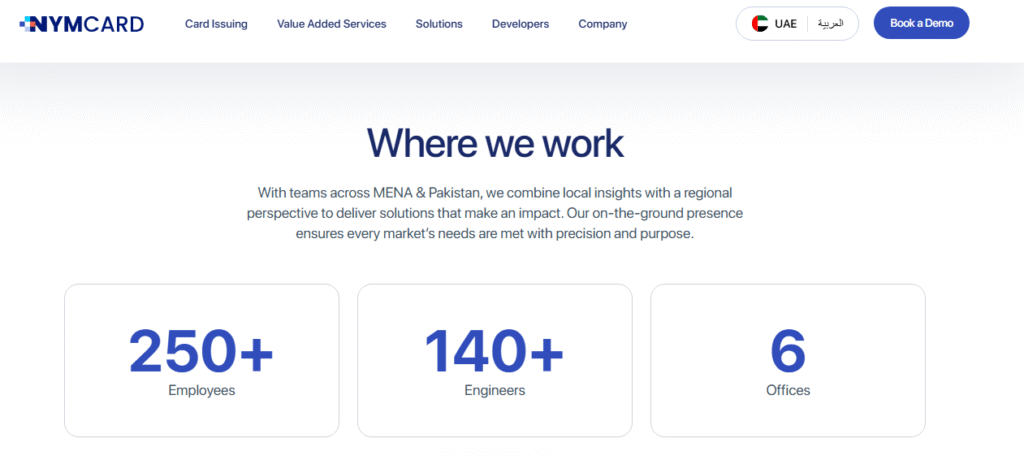Viewport: 1024px width, 456px height.
Task: Click the UAE flag icon
Action: (x=760, y=24)
